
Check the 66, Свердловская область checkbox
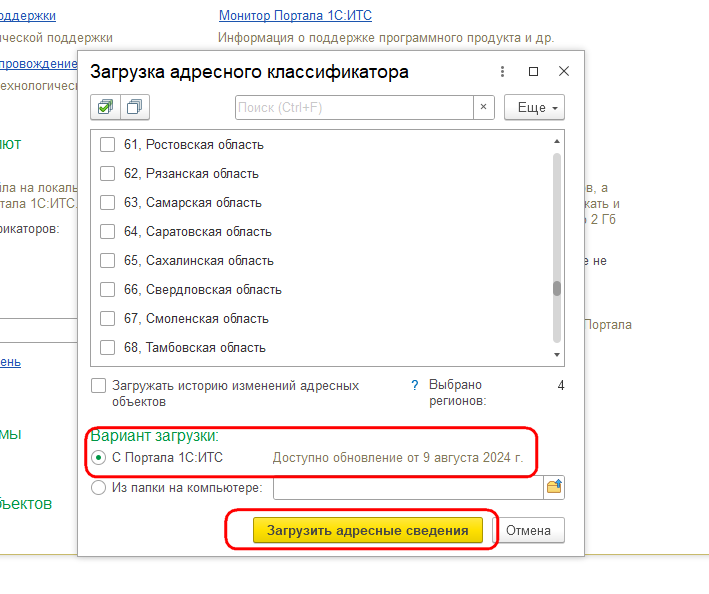point(107,289)
